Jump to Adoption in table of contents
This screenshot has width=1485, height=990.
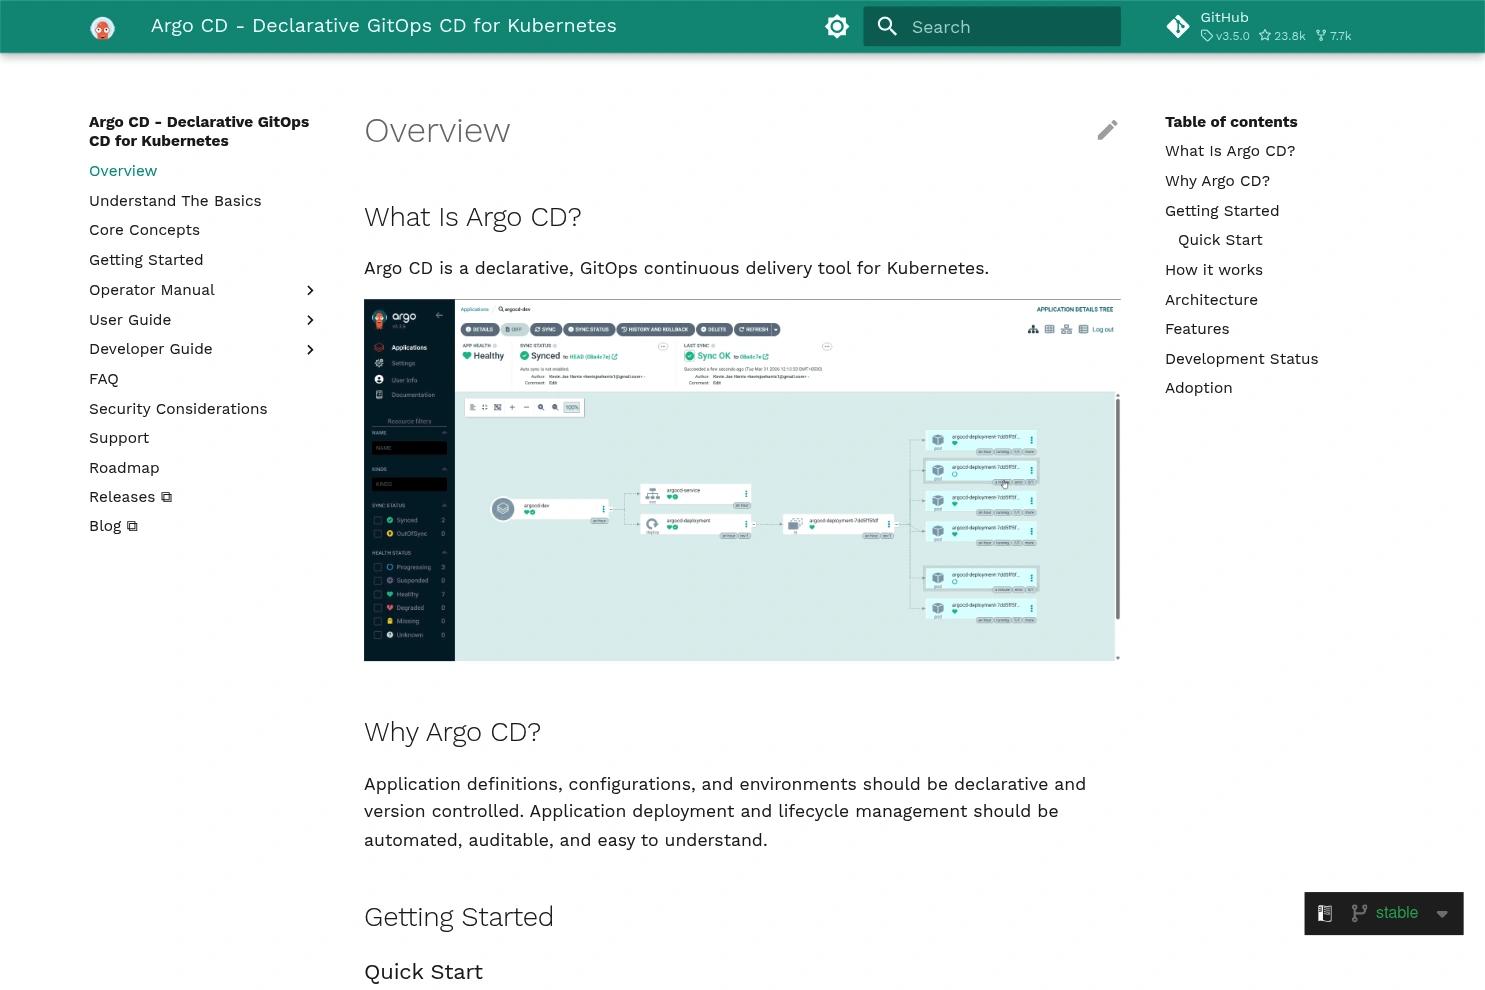(1198, 388)
